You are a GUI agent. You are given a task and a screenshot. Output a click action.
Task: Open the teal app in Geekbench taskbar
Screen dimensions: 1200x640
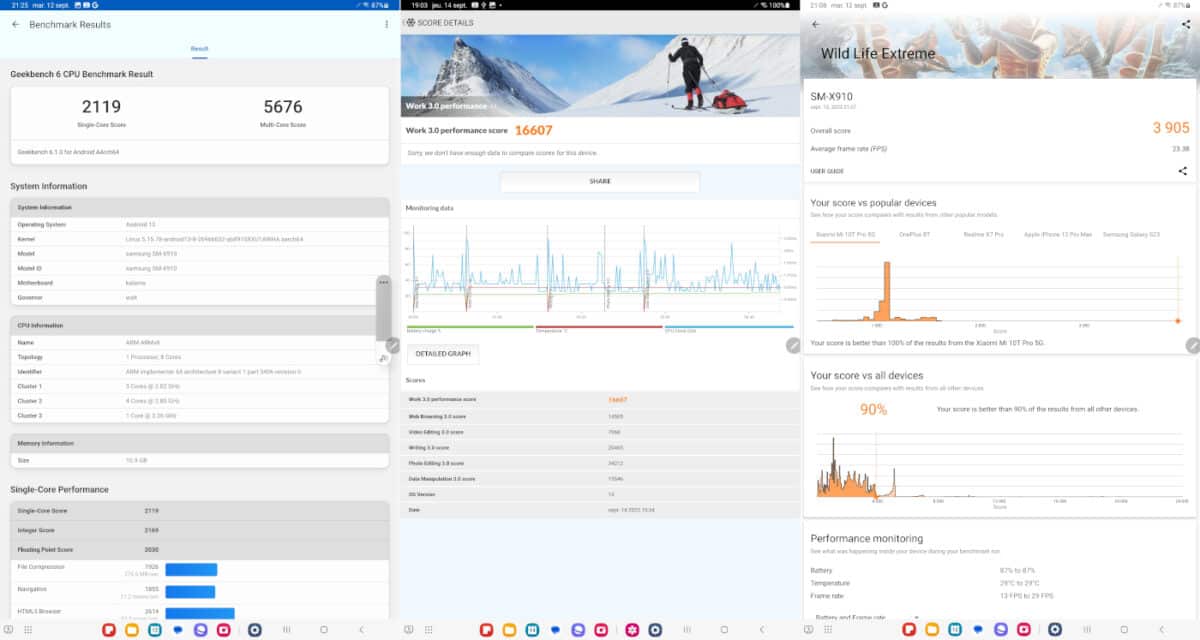[154, 630]
